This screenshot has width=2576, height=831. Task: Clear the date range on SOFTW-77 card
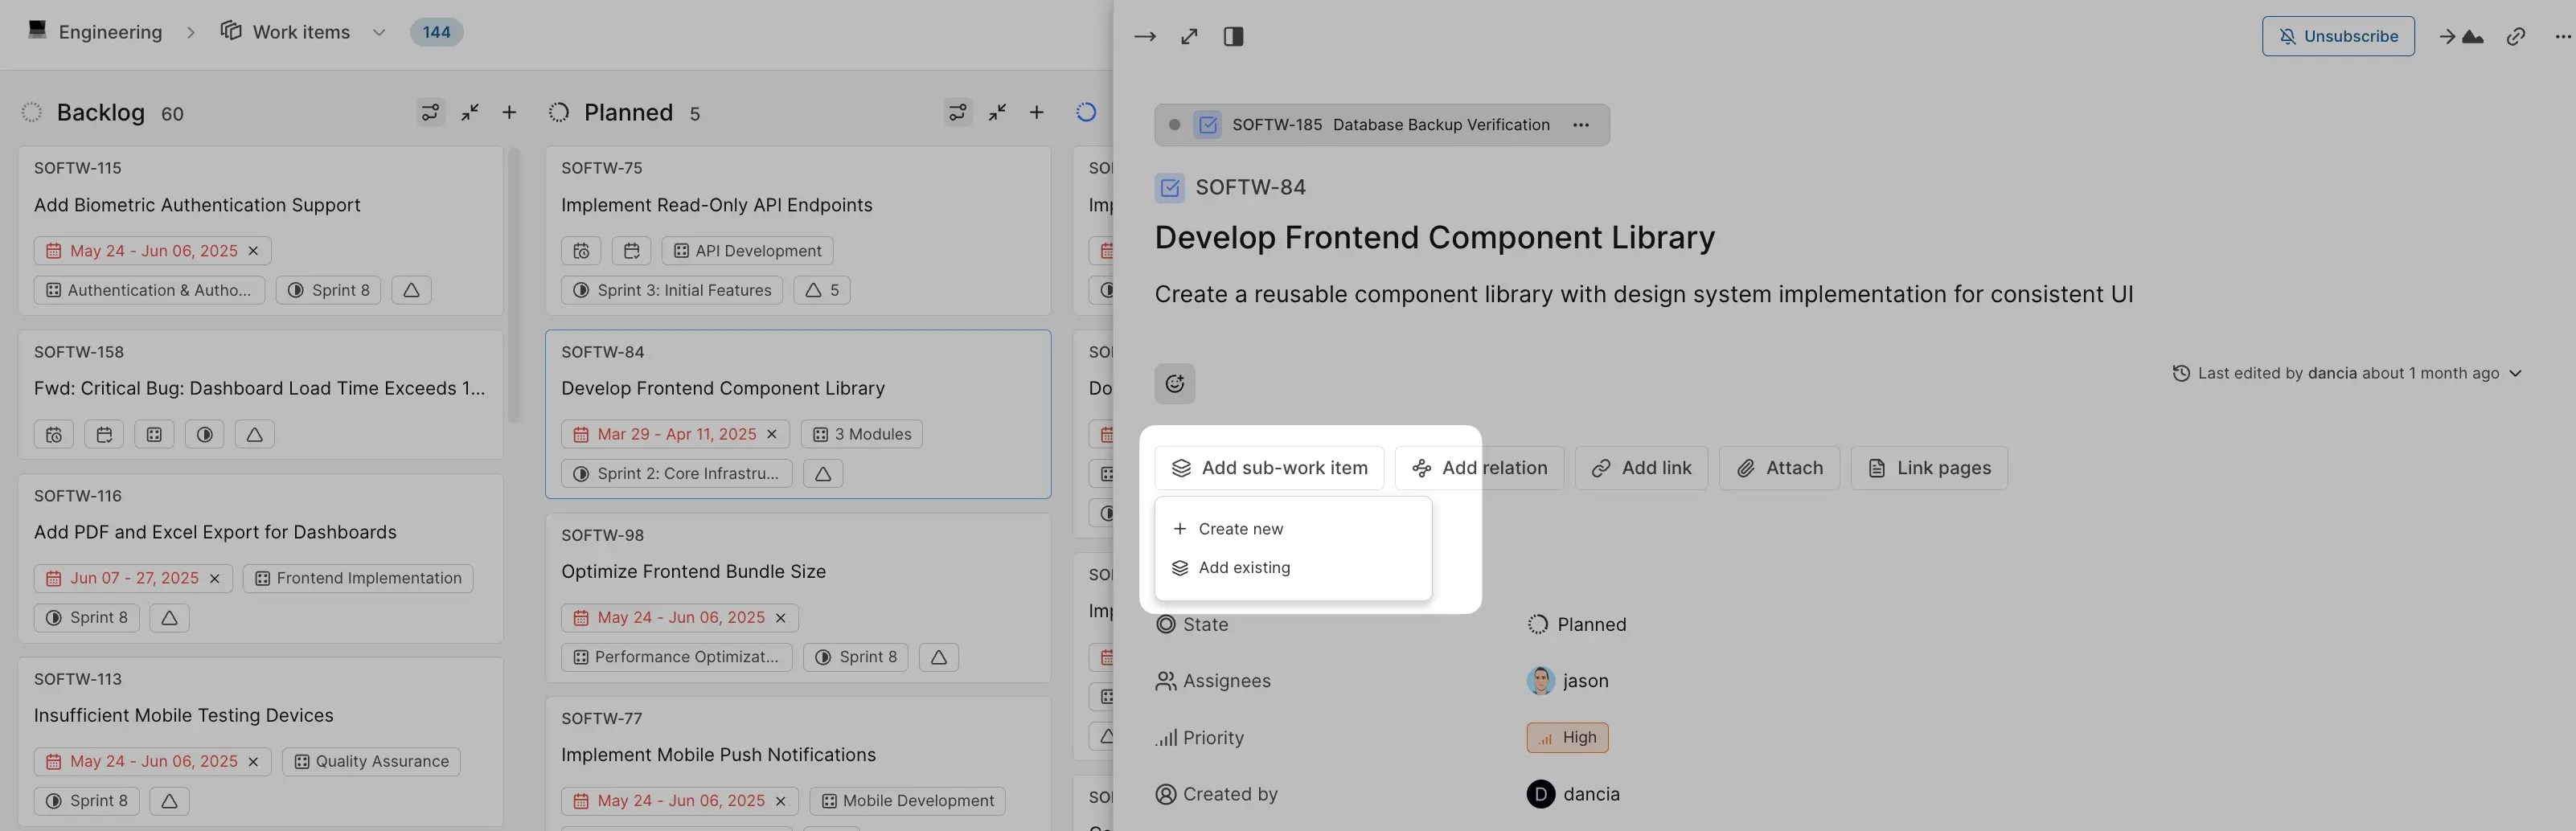click(x=781, y=801)
